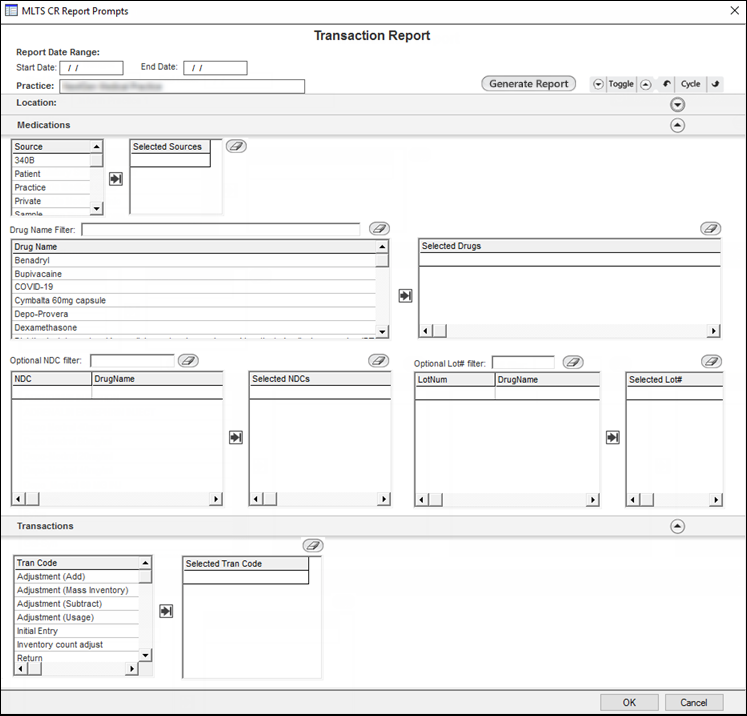Select Bupivacaine in Drug Name list
The height and width of the screenshot is (716, 747).
(194, 274)
